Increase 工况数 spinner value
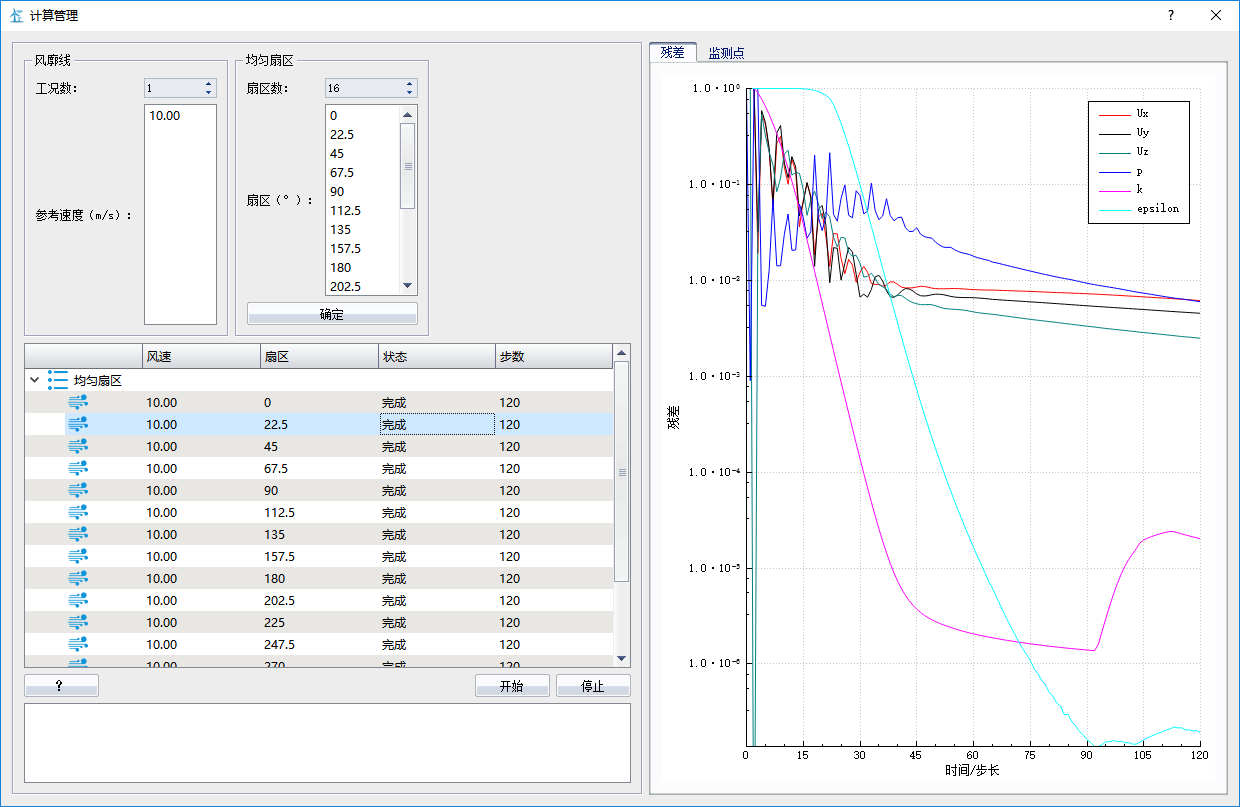 point(208,84)
